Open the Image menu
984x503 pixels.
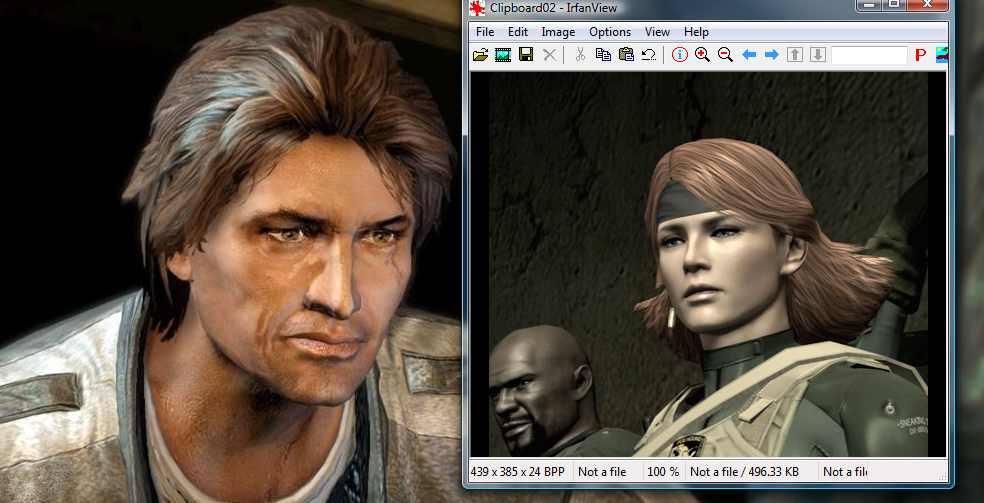point(558,32)
